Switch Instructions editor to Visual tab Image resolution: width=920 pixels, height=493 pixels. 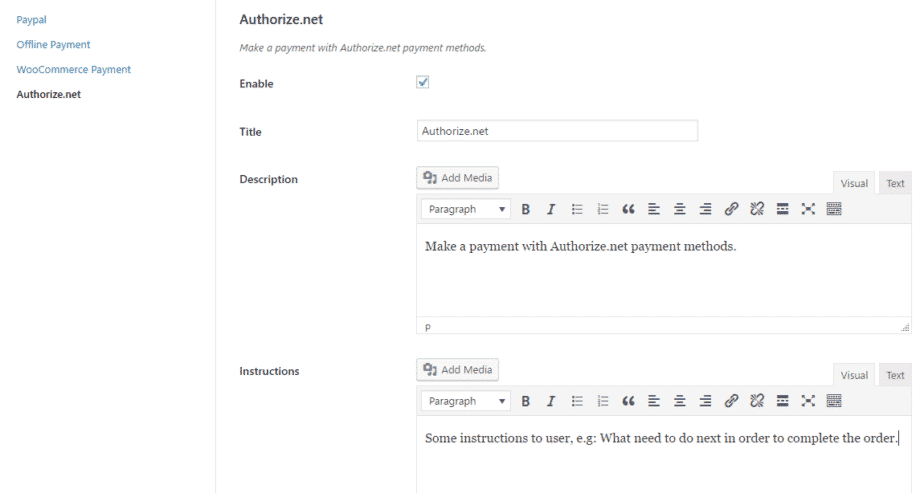854,375
